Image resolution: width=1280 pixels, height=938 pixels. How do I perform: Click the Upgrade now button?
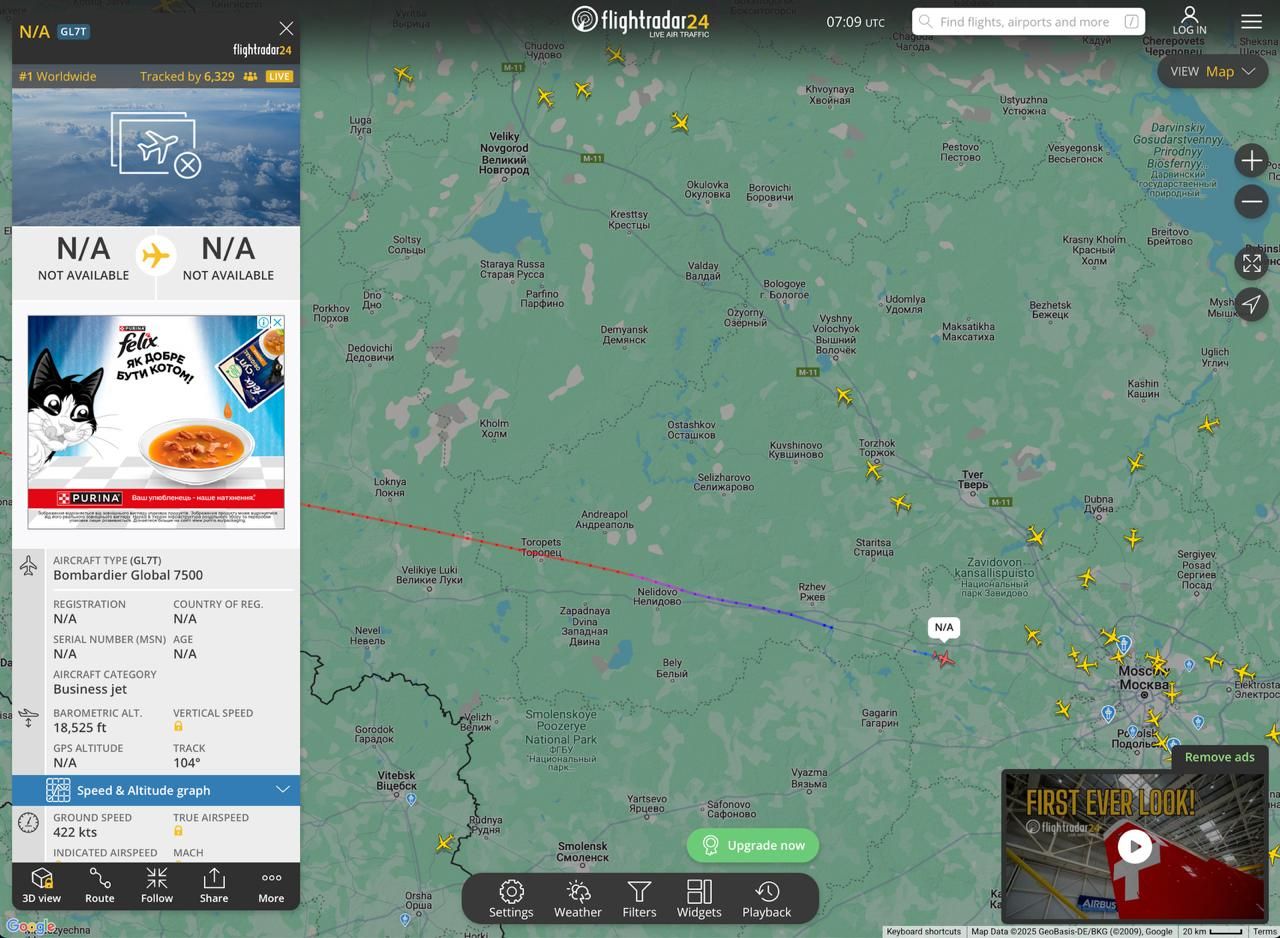(753, 845)
